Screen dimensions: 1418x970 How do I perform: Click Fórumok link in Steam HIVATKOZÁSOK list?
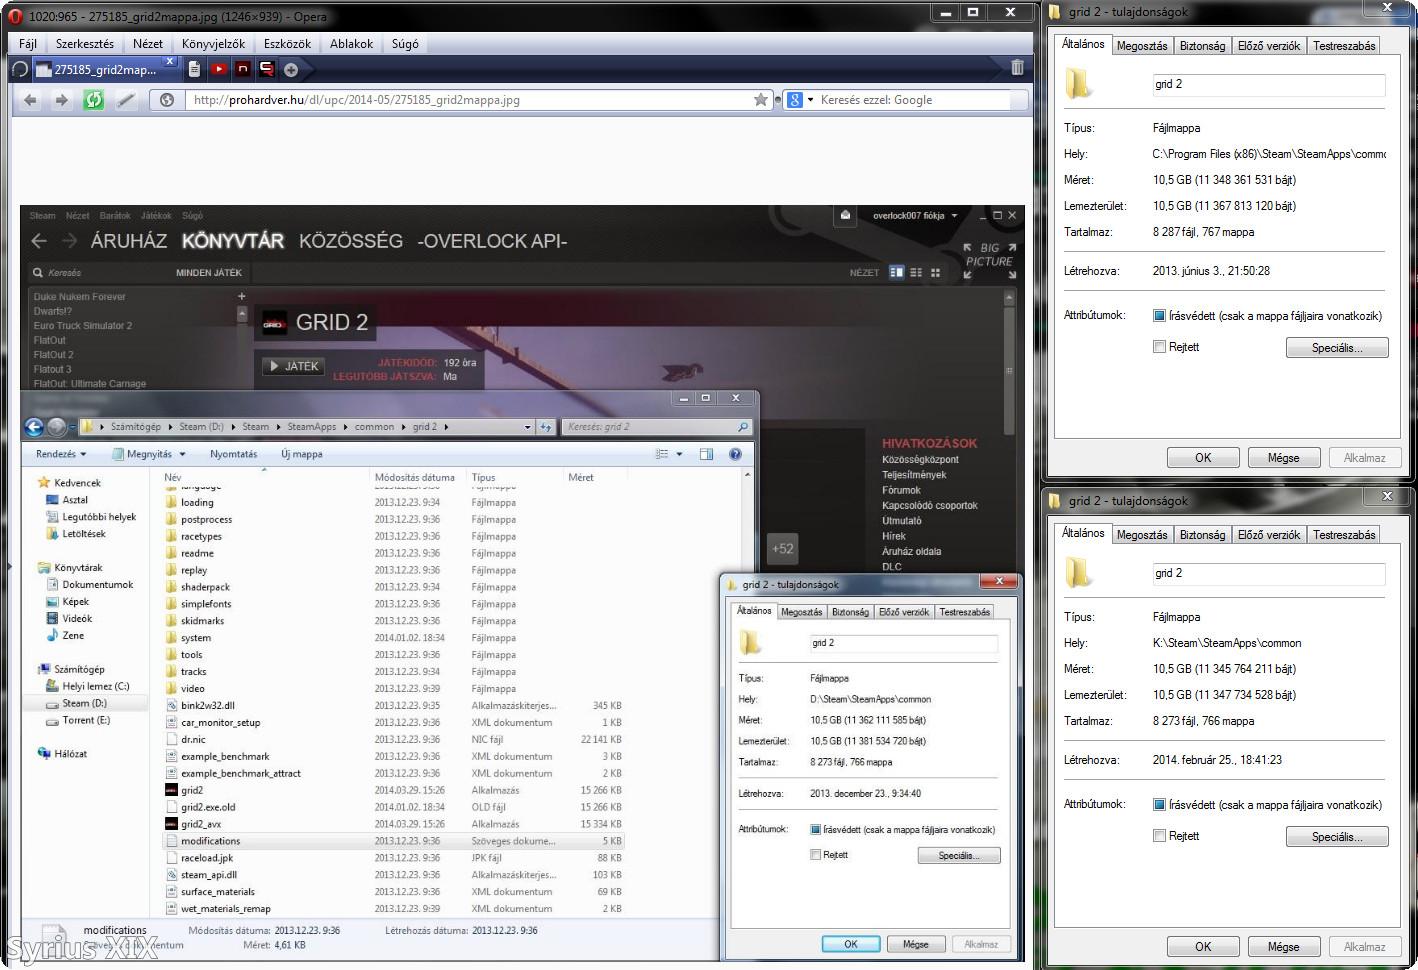[901, 490]
